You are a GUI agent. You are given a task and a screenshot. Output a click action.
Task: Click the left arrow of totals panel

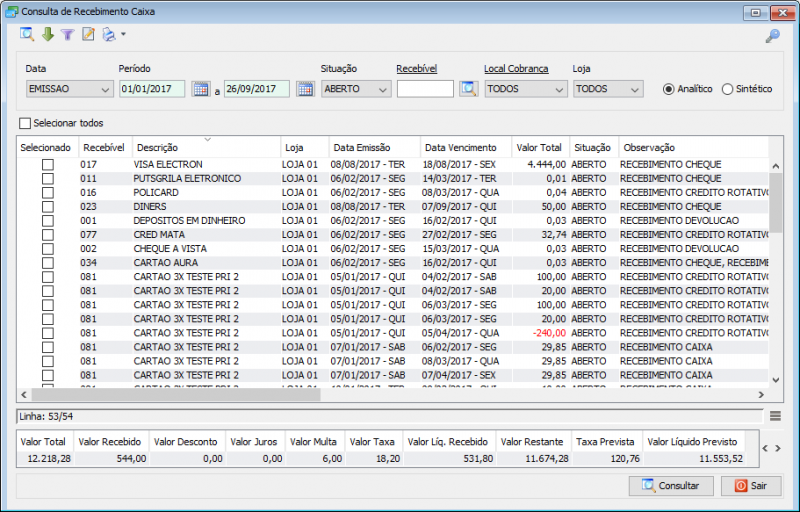[765, 448]
